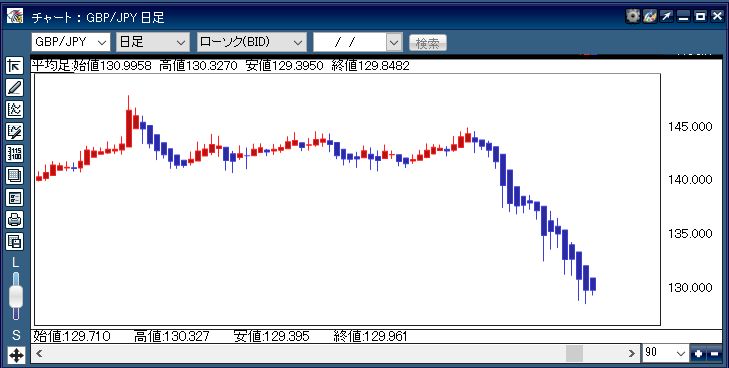Click the price scale ruler icon
The width and height of the screenshot is (729, 368).
15,153
